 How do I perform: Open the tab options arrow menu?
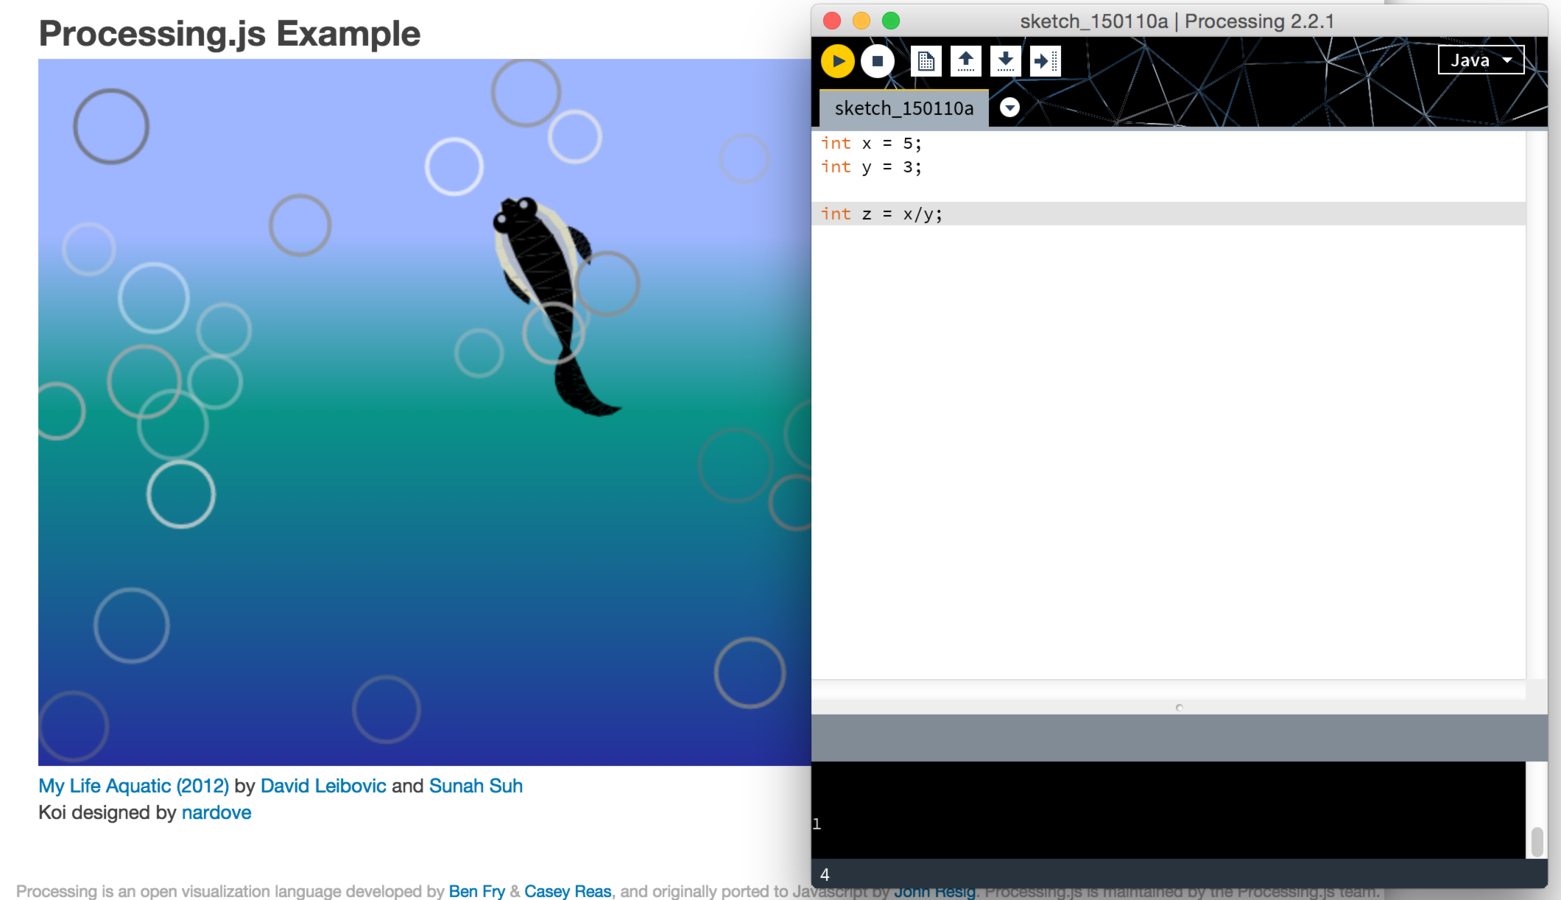pos(1010,108)
